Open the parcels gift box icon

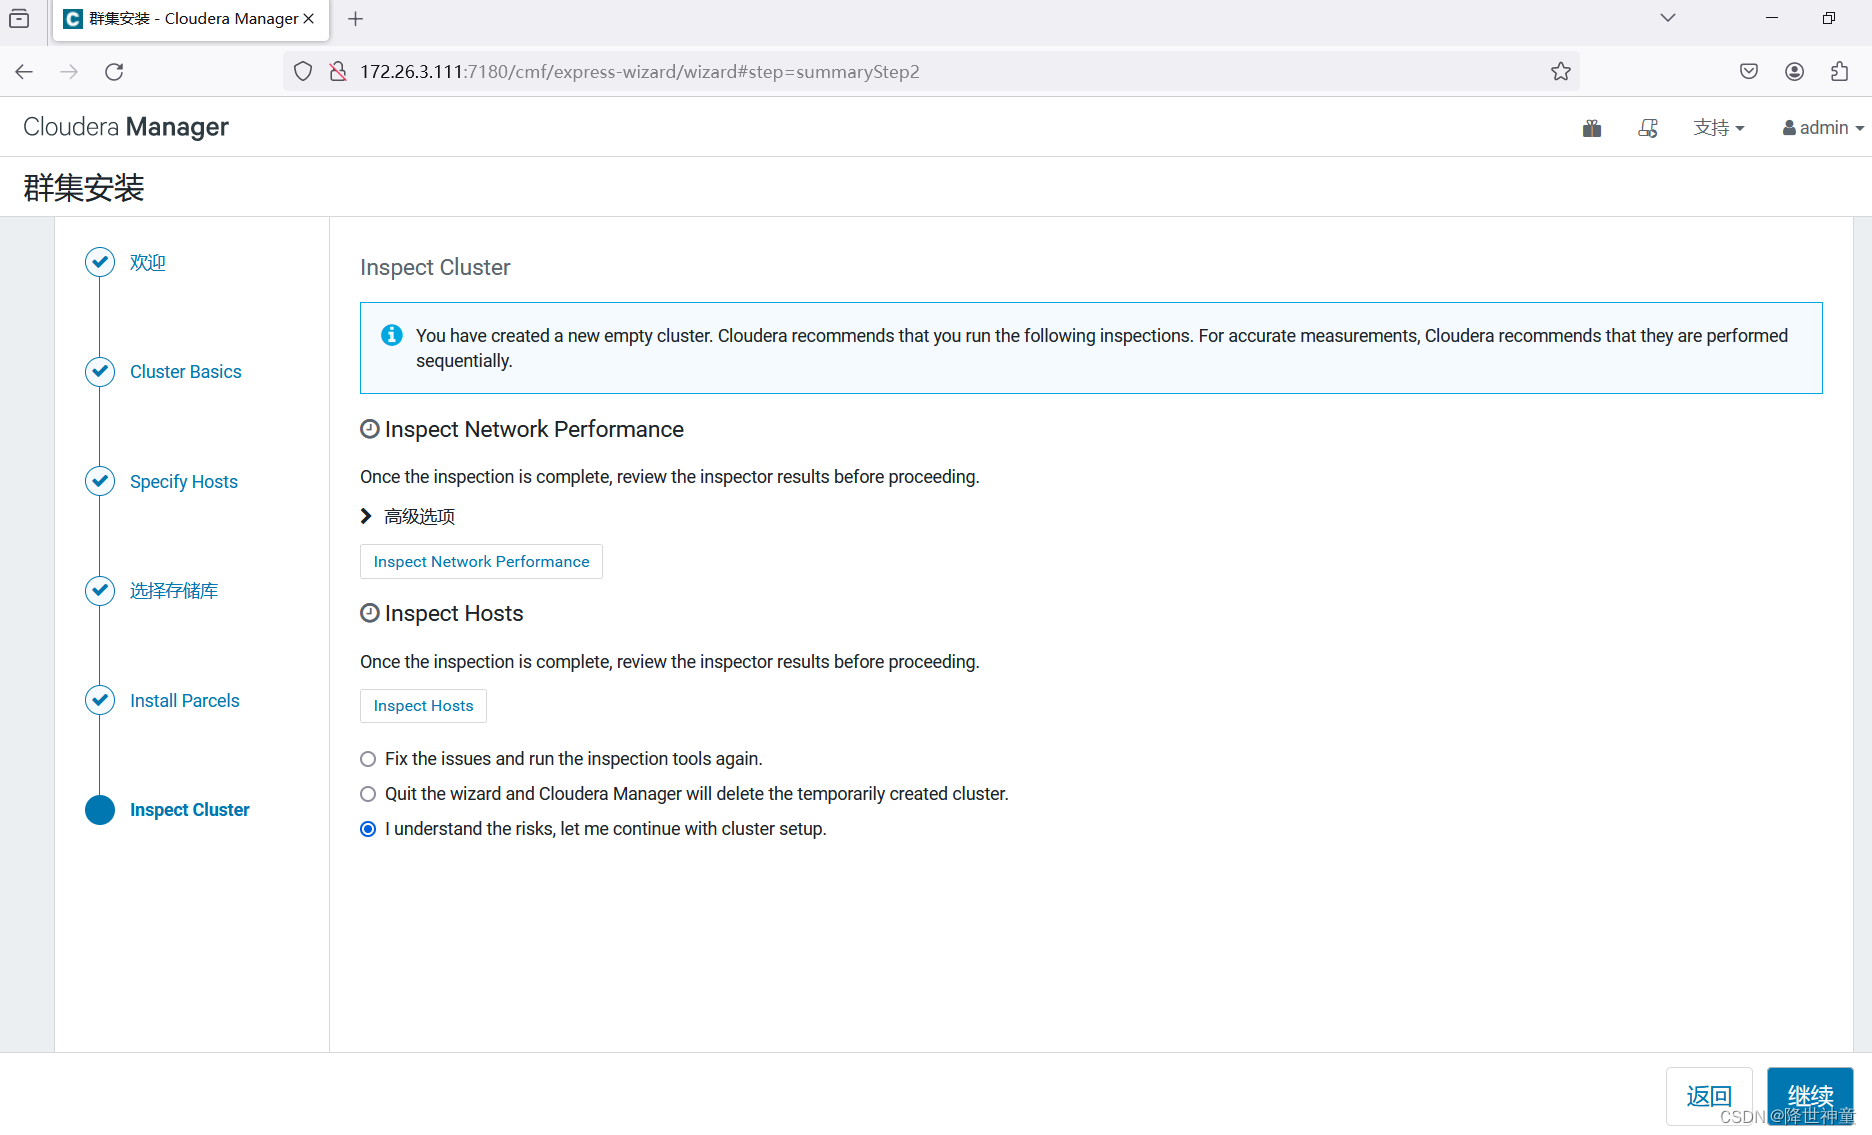[1592, 128]
